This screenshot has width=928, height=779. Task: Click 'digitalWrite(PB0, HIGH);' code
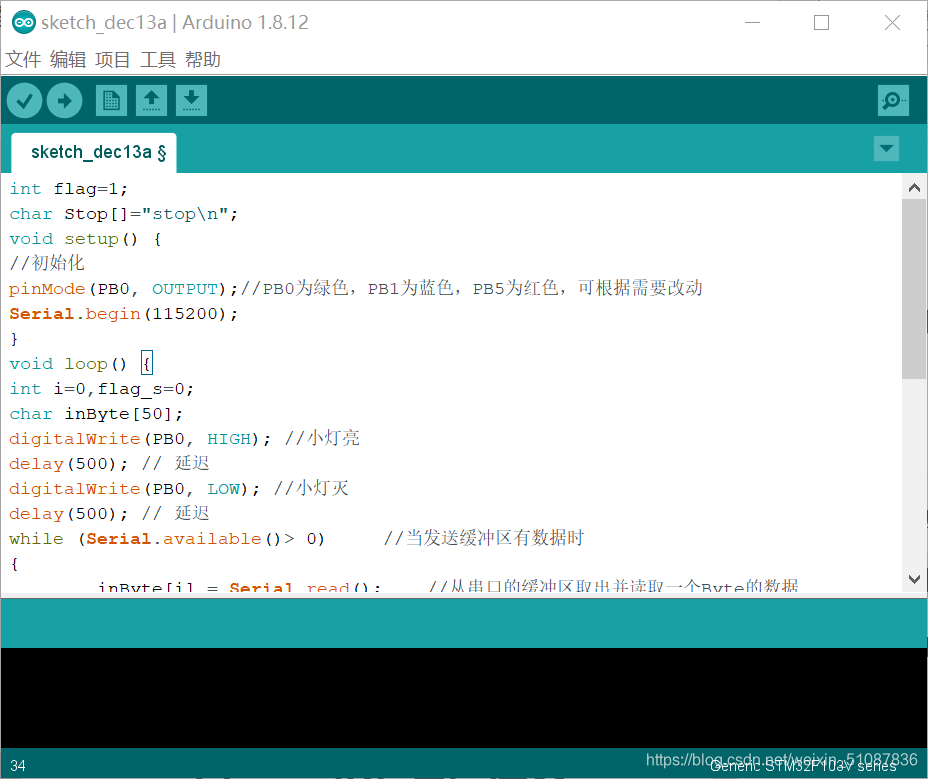tap(140, 439)
